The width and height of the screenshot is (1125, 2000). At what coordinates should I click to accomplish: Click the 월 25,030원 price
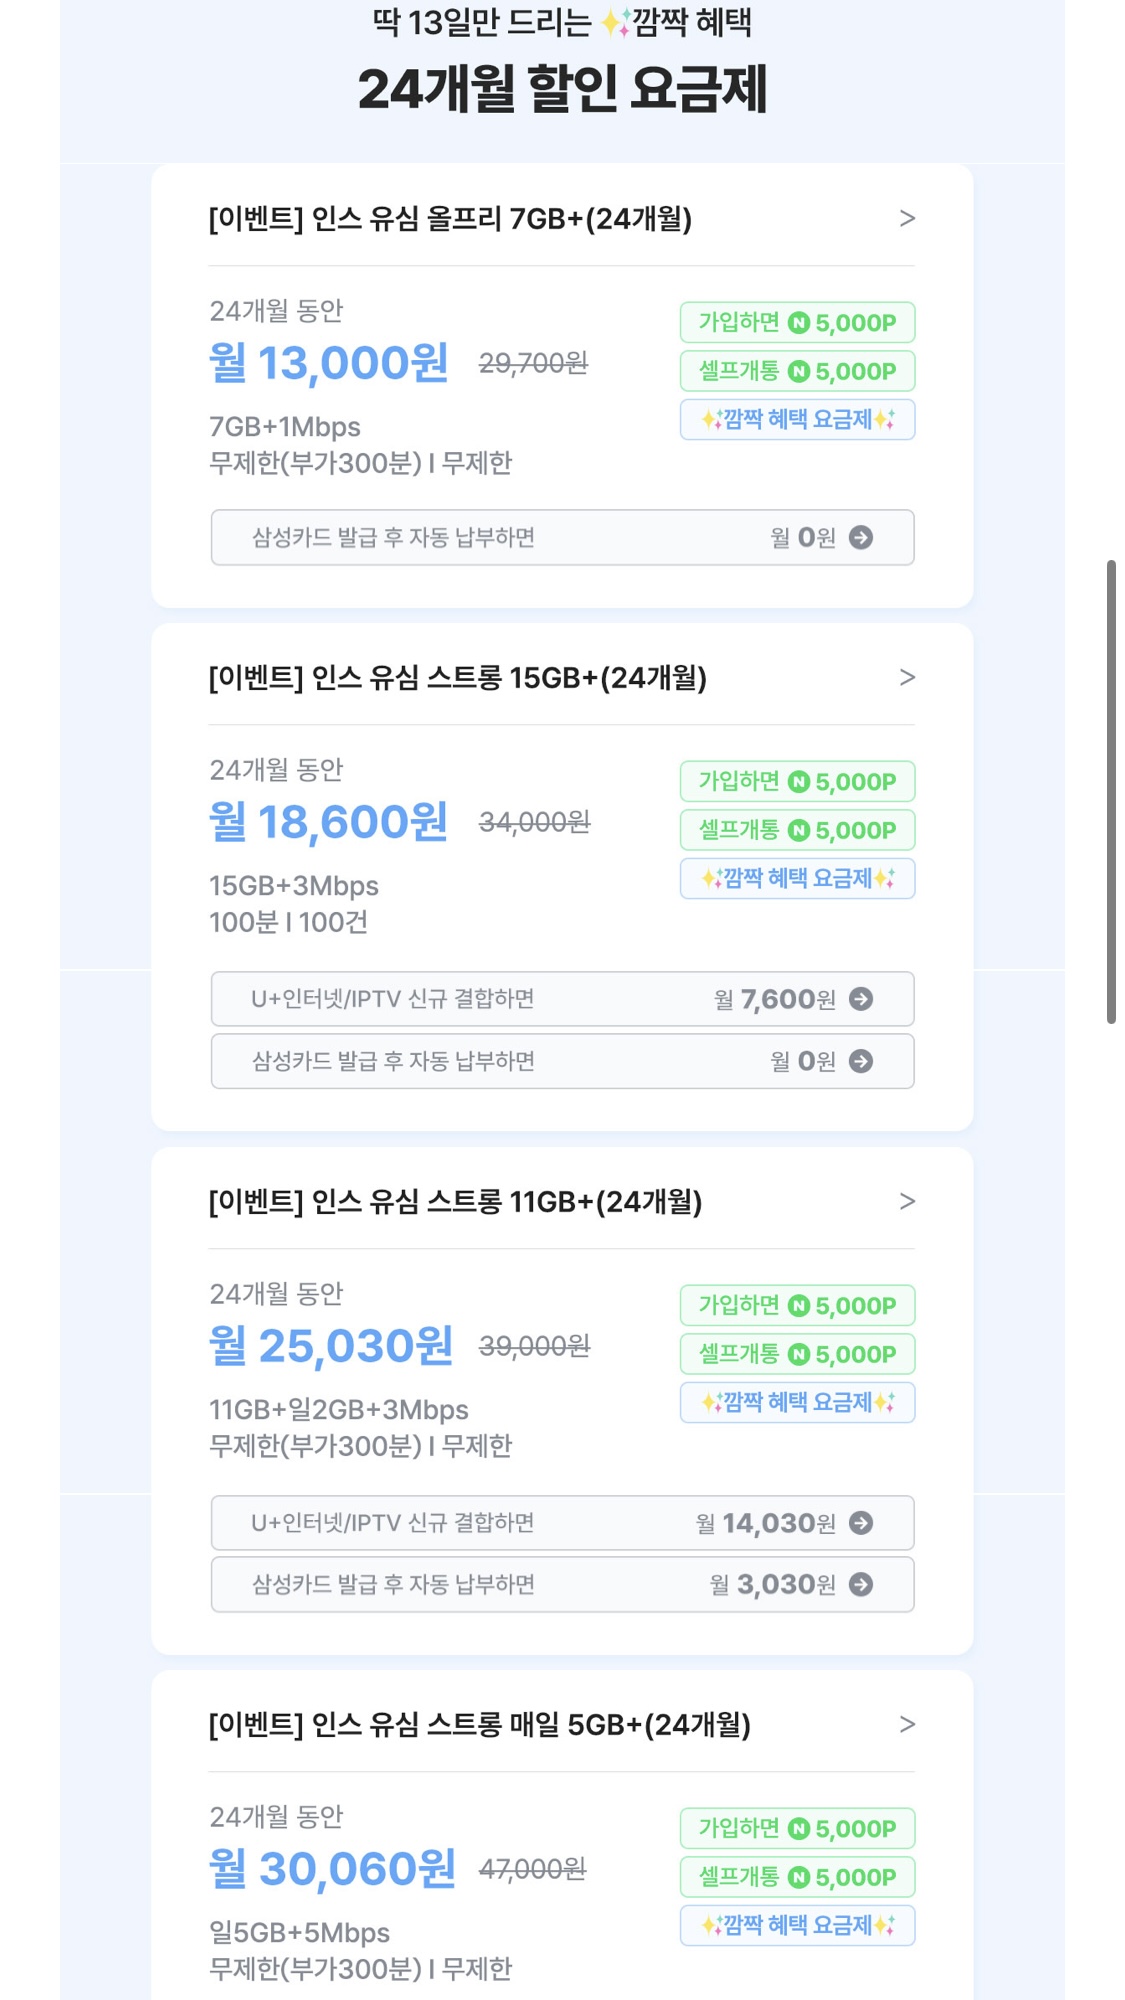(331, 1346)
